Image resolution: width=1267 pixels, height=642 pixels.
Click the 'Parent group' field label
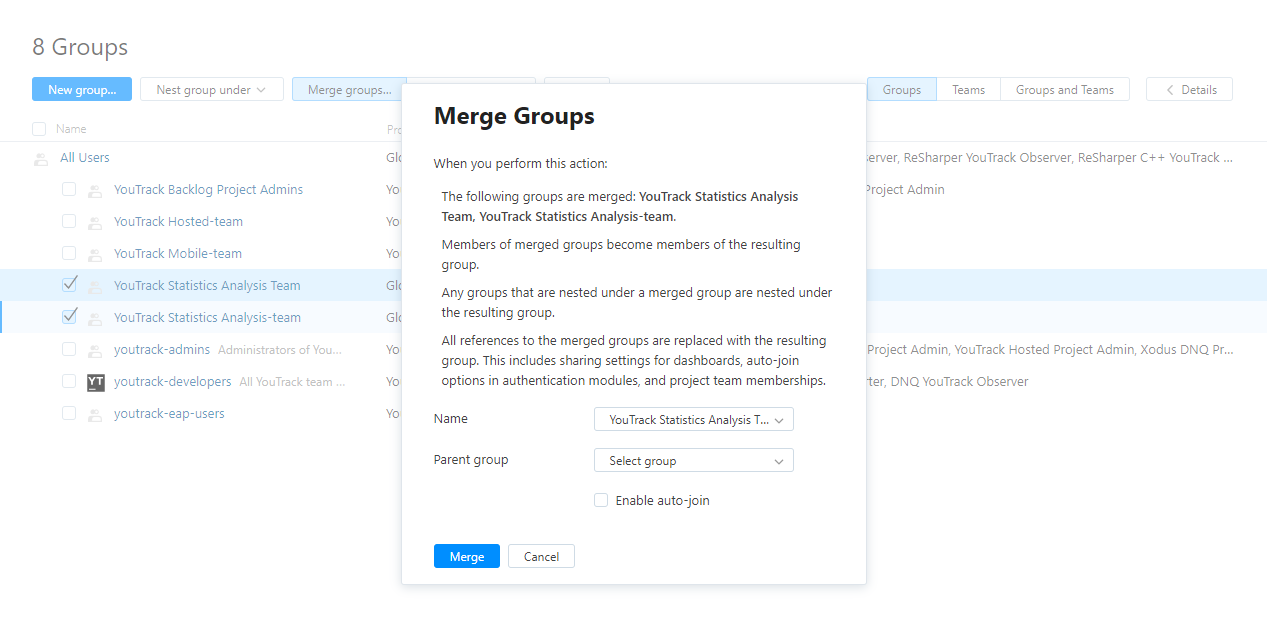click(x=471, y=460)
